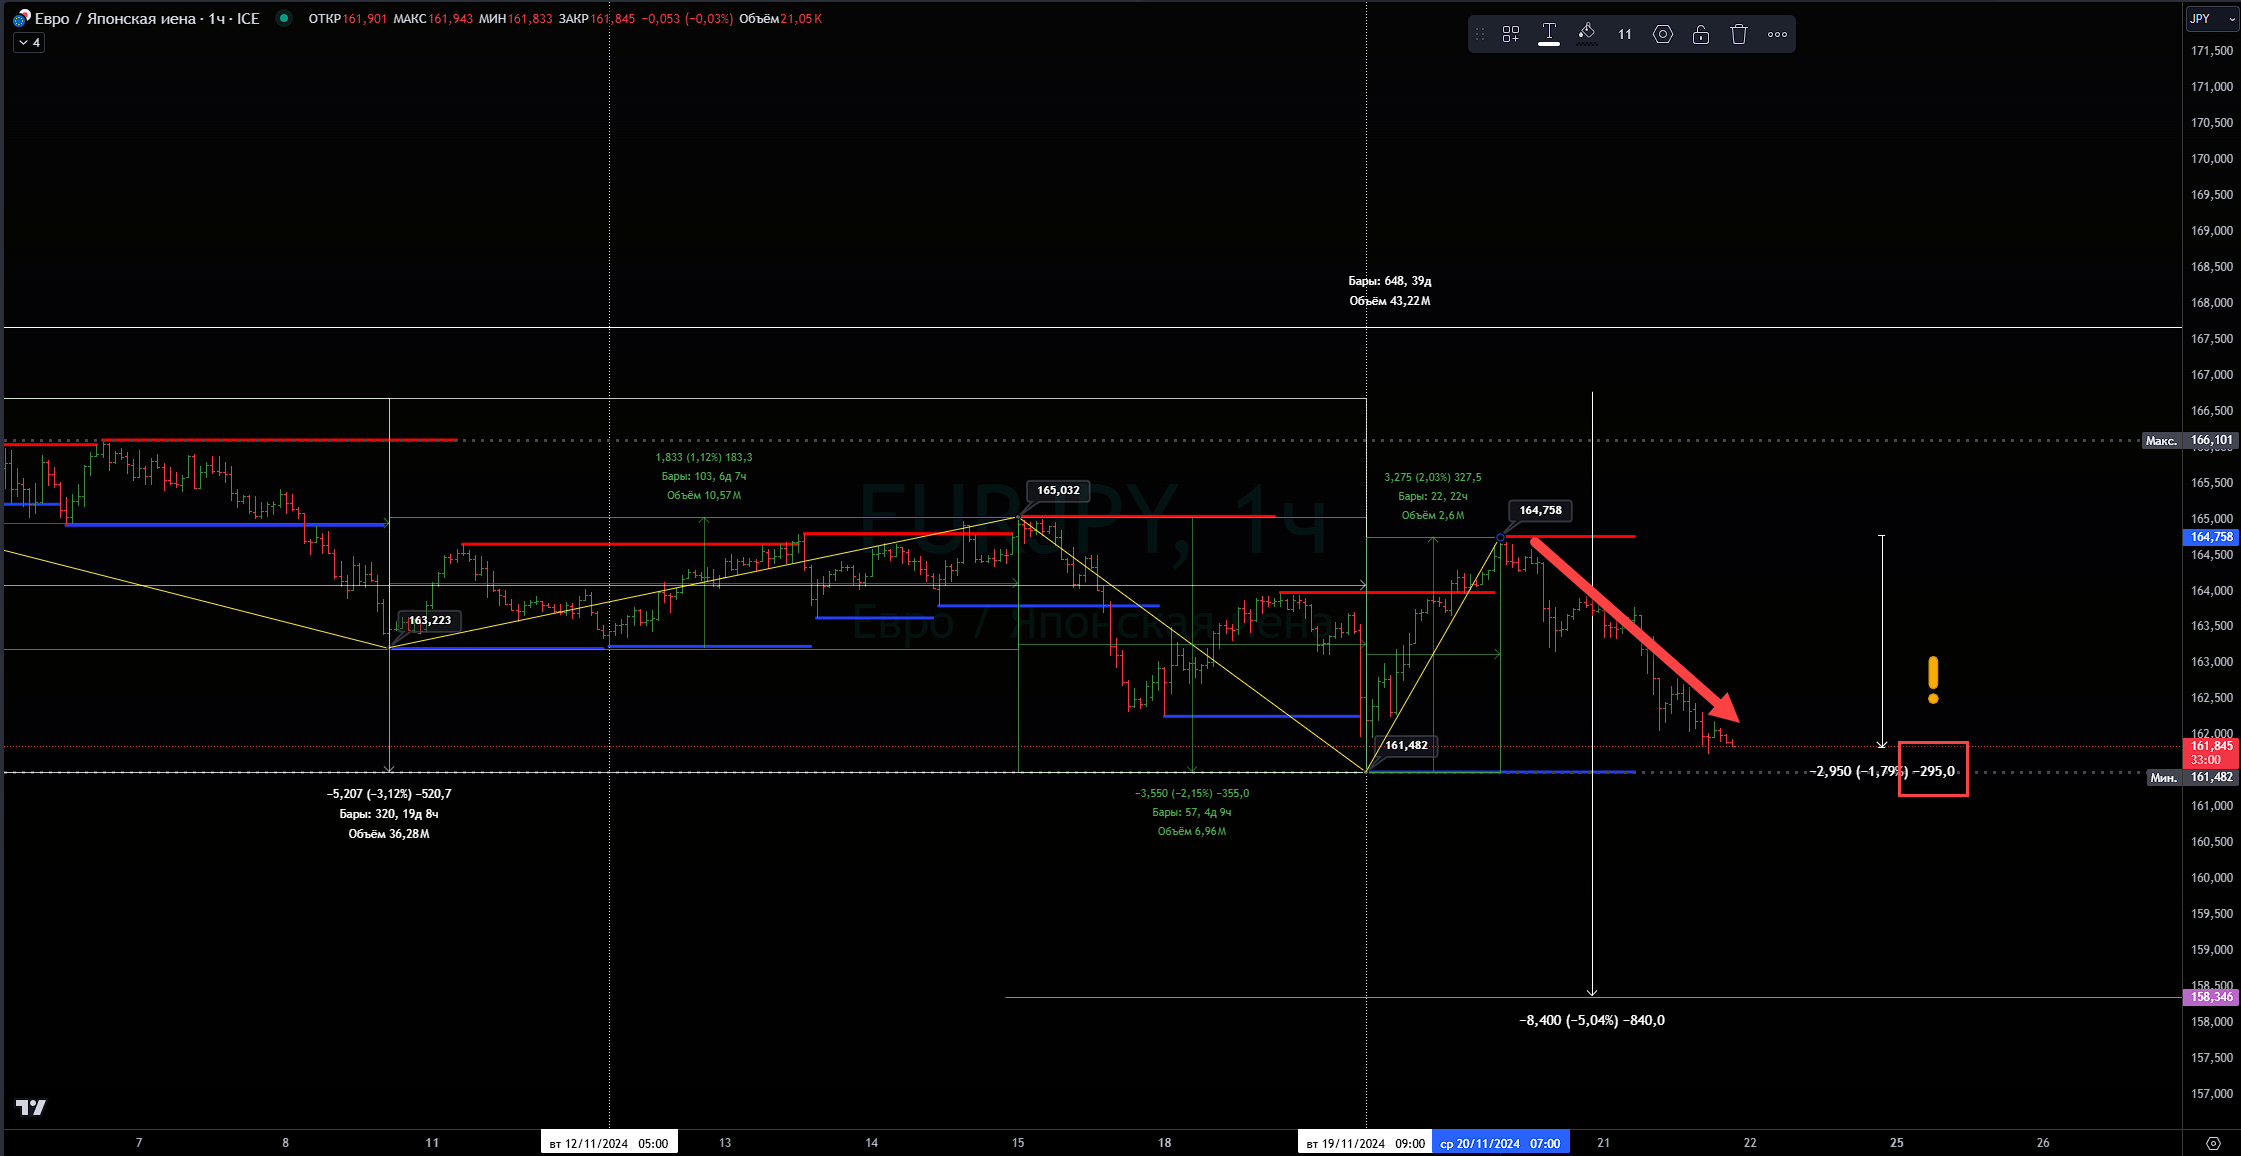Click the red 161,845 current price label

[x=2211, y=753]
